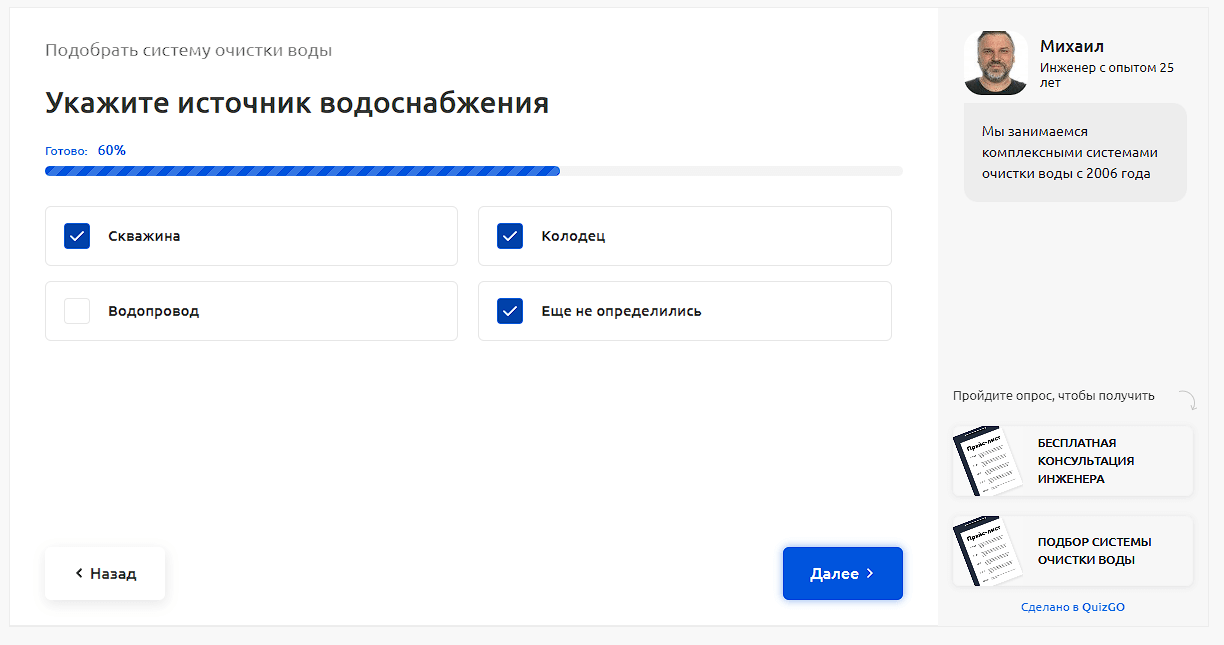Open the Сделано в QuizGO link
The image size is (1224, 645).
point(1073,607)
